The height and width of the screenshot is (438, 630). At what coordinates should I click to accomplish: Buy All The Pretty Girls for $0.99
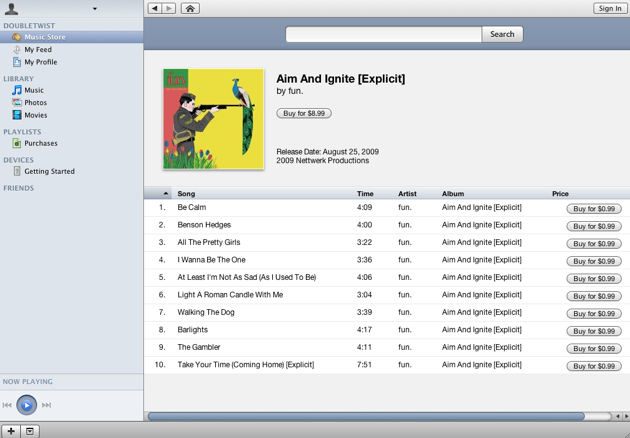(594, 244)
